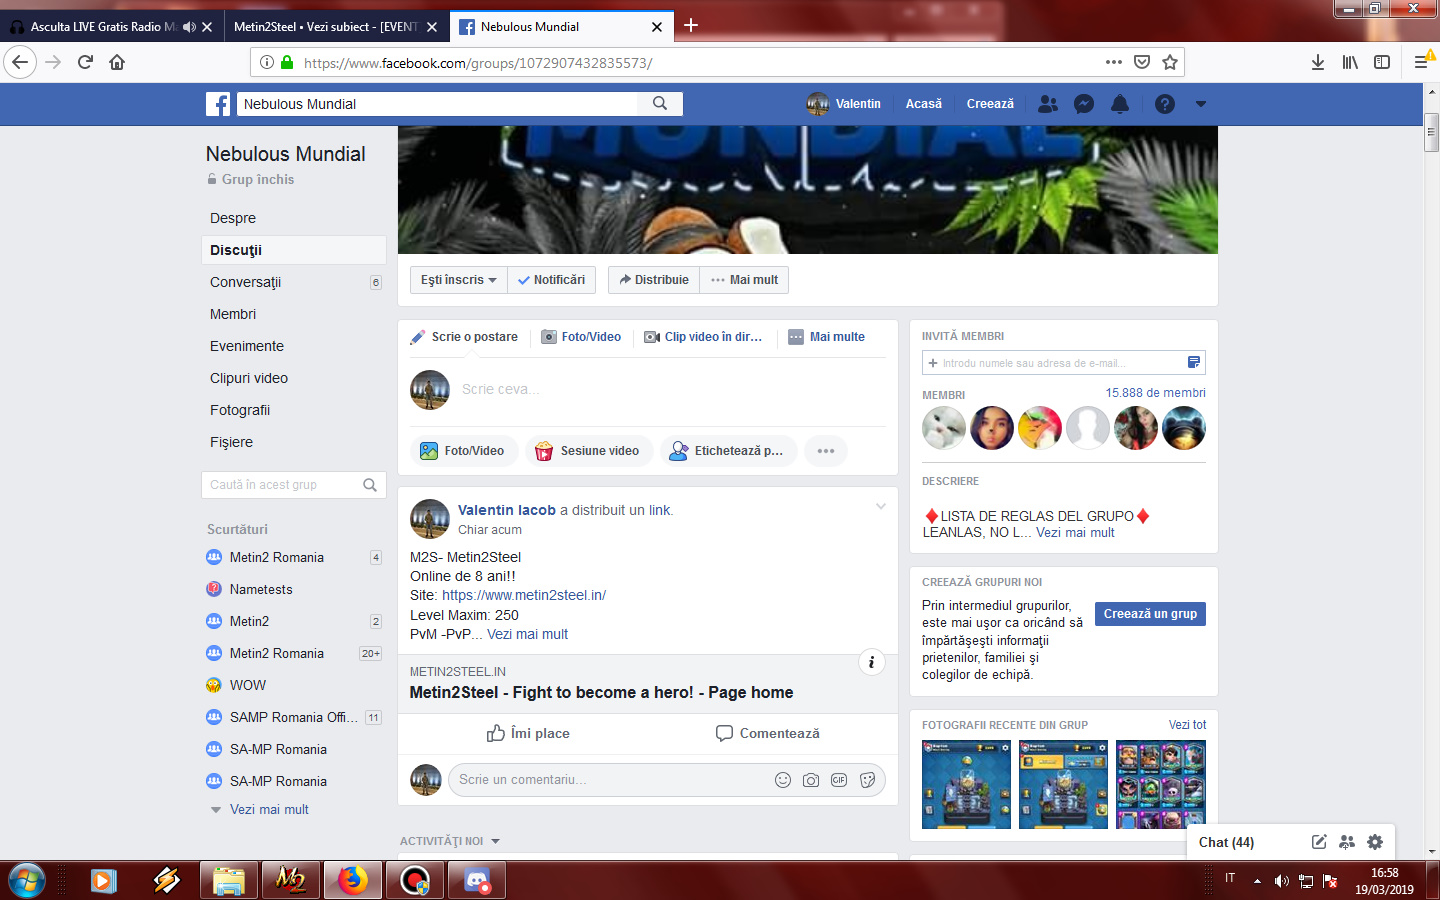Viewport: 1440px width, 900px height.
Task: Reload the page in Firefox
Action: pos(86,62)
